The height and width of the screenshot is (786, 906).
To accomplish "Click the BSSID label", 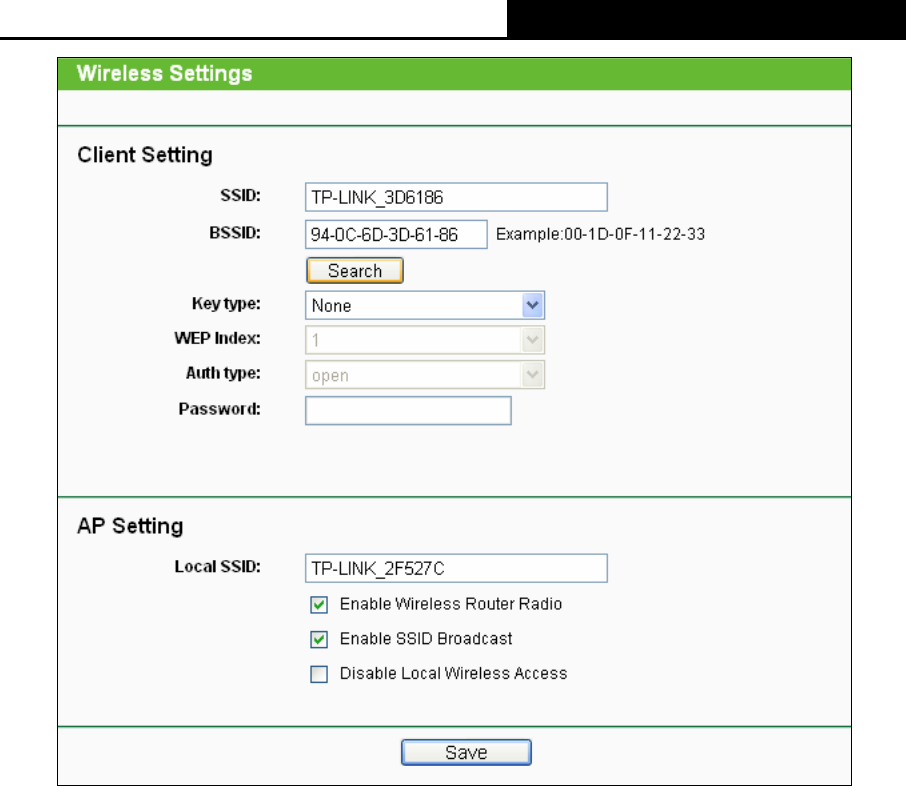I will pos(235,233).
